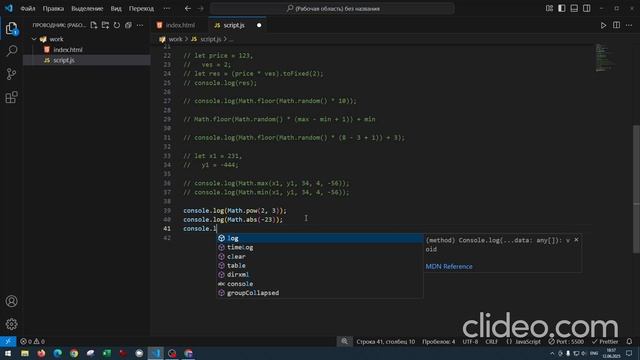Open the Explorer view in activity bar

11,28
